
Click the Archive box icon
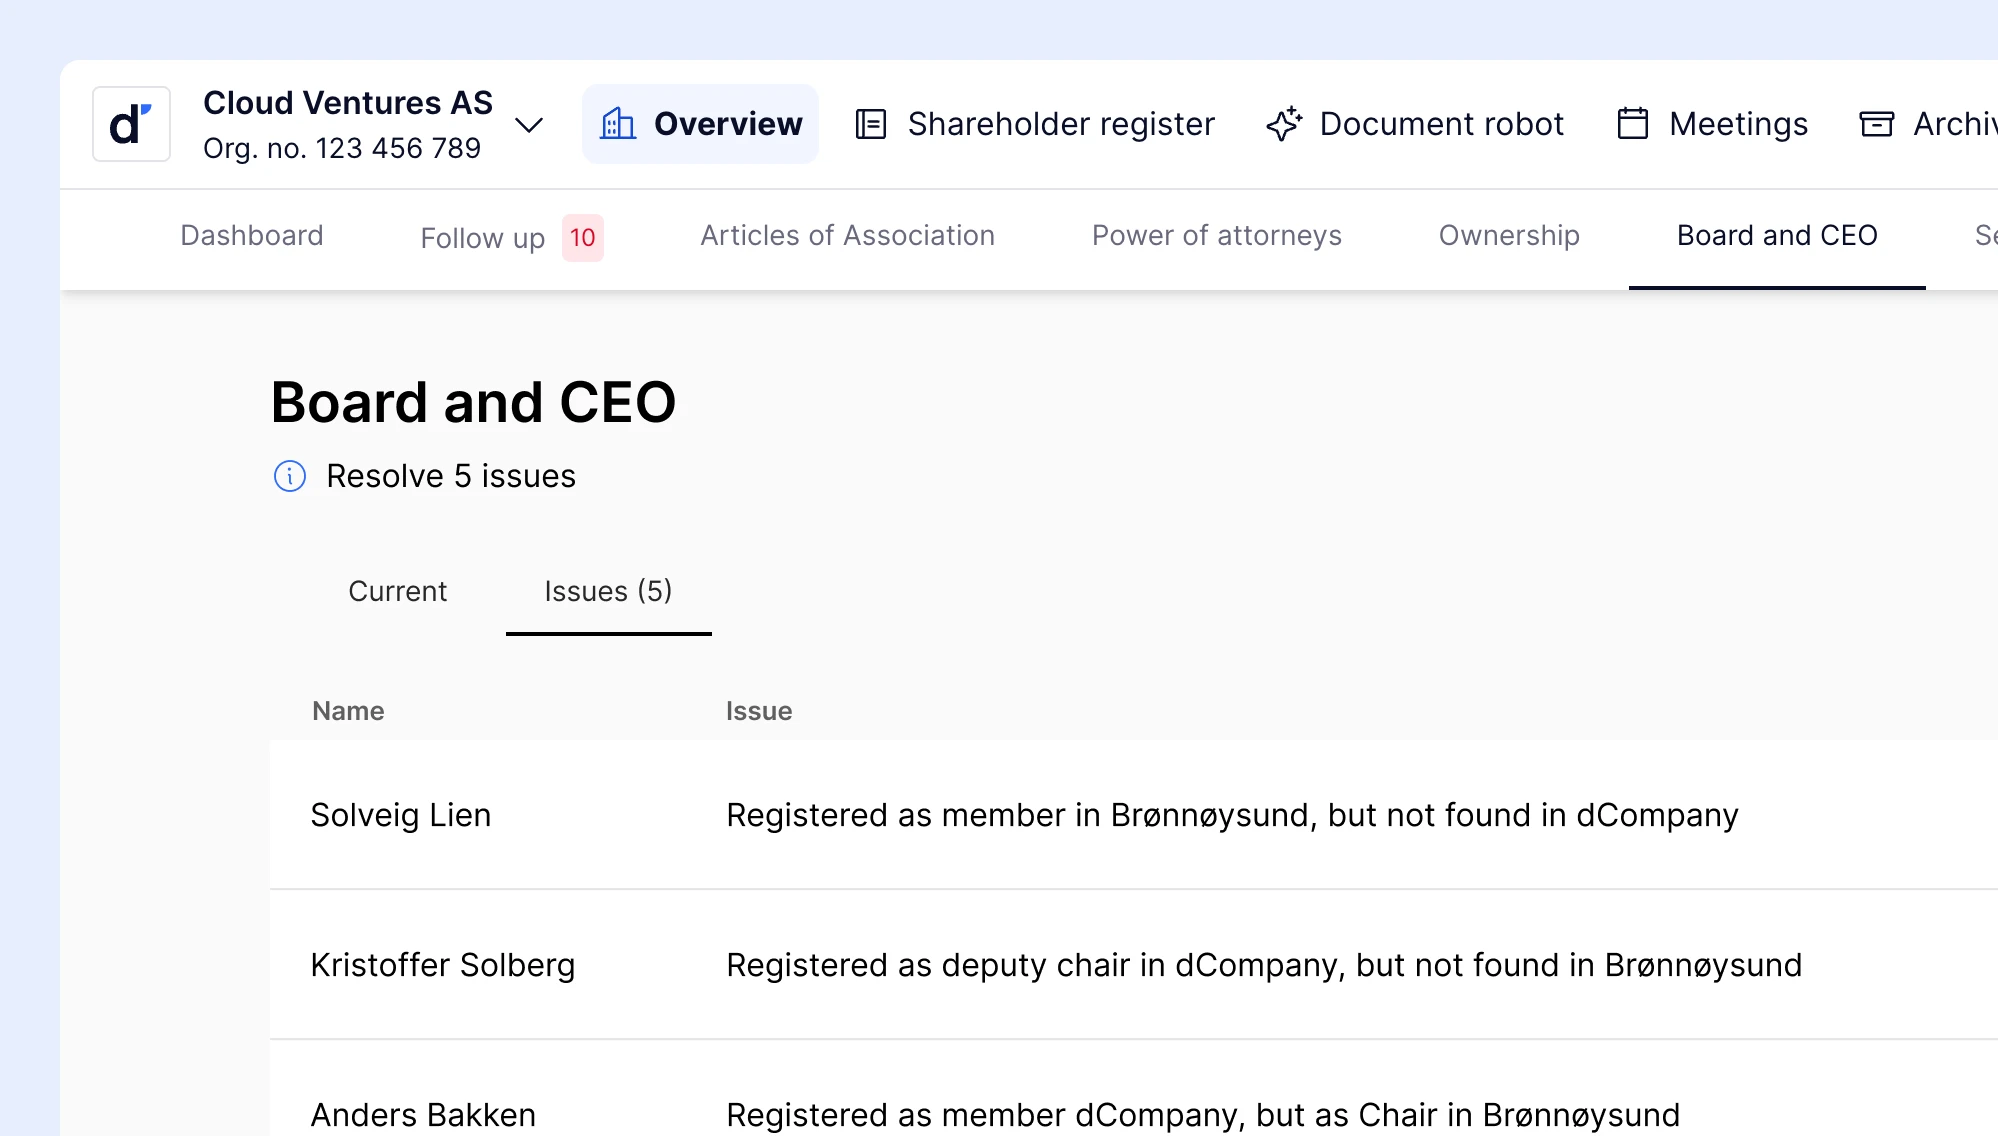pos(1876,124)
